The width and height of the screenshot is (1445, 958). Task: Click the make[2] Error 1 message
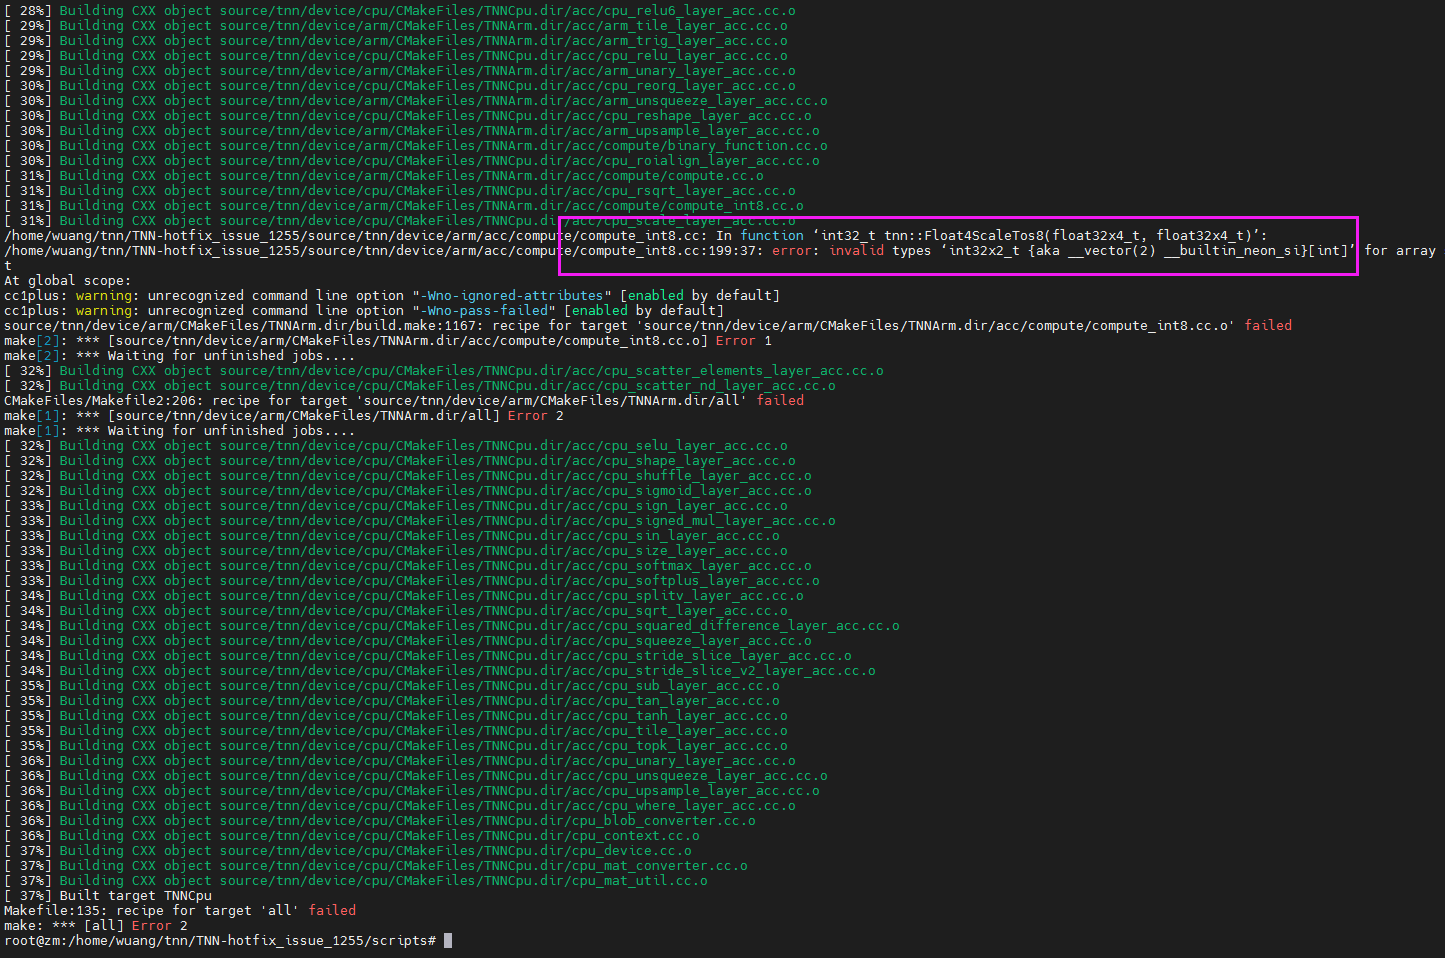coord(400,340)
